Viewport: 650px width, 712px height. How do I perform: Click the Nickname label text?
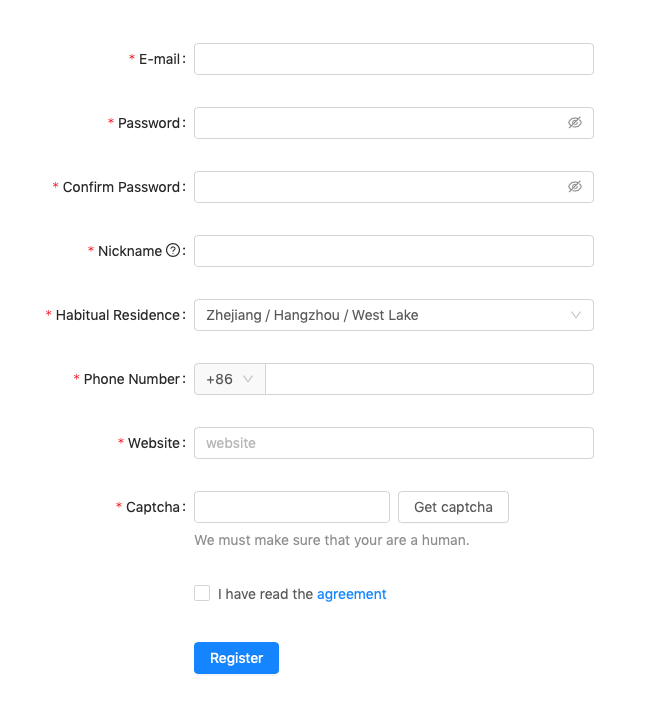pos(130,251)
